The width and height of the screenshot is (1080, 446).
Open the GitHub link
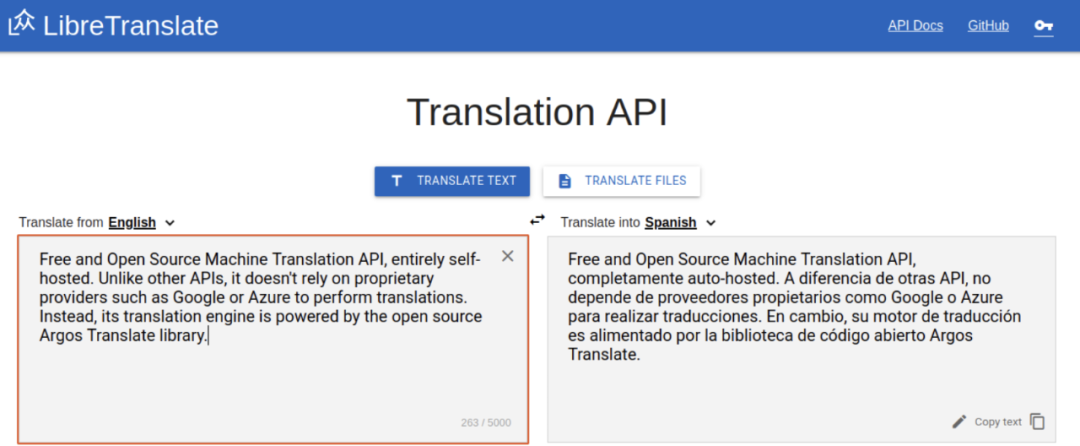click(x=988, y=26)
